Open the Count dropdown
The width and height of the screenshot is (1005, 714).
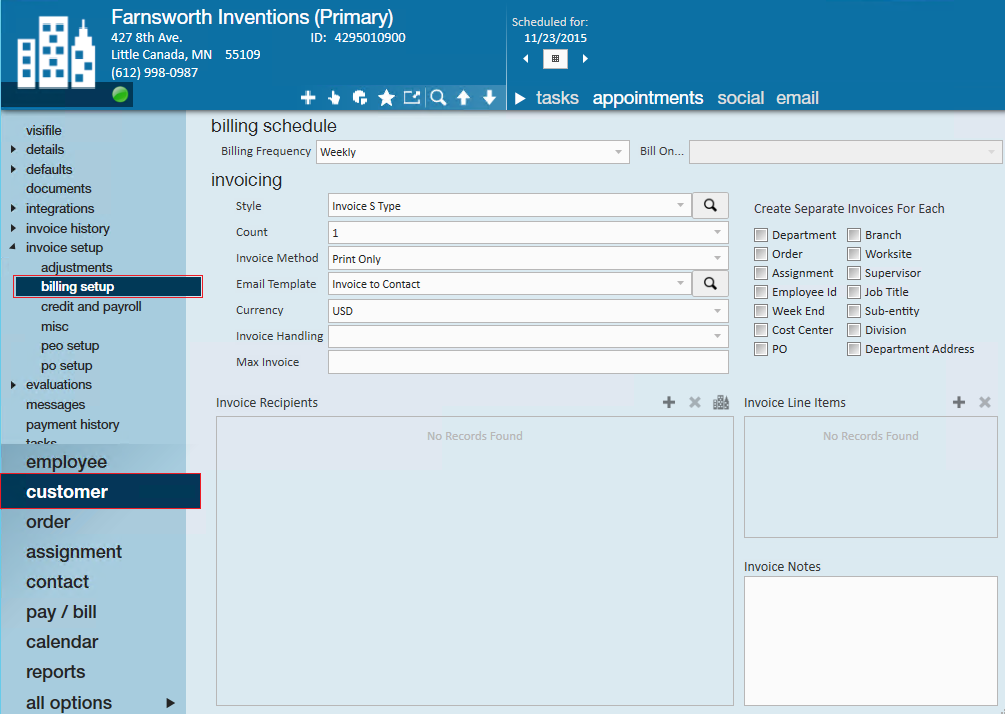point(528,233)
